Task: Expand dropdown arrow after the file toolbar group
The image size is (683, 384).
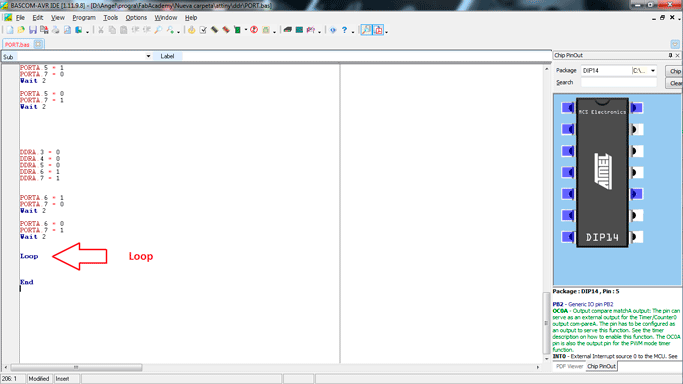Action: (88, 31)
